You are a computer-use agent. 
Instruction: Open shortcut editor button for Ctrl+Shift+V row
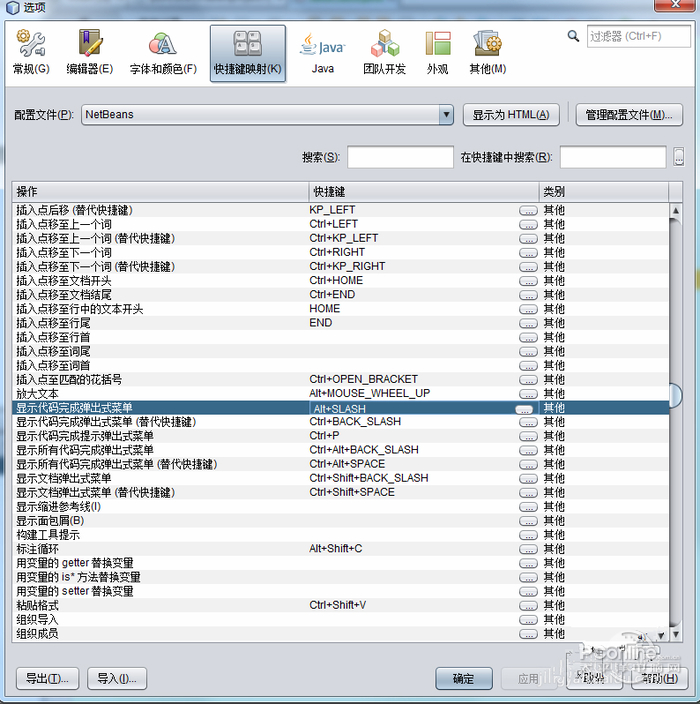(x=528, y=606)
